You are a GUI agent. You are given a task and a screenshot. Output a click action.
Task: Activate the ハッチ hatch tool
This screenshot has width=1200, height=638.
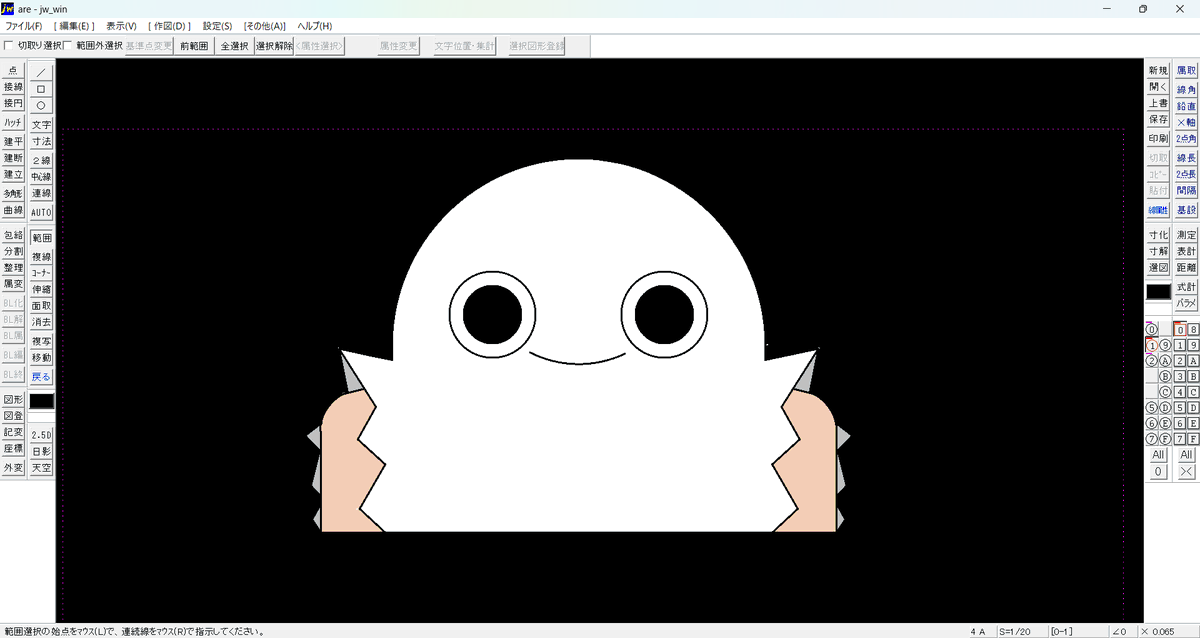(x=13, y=122)
